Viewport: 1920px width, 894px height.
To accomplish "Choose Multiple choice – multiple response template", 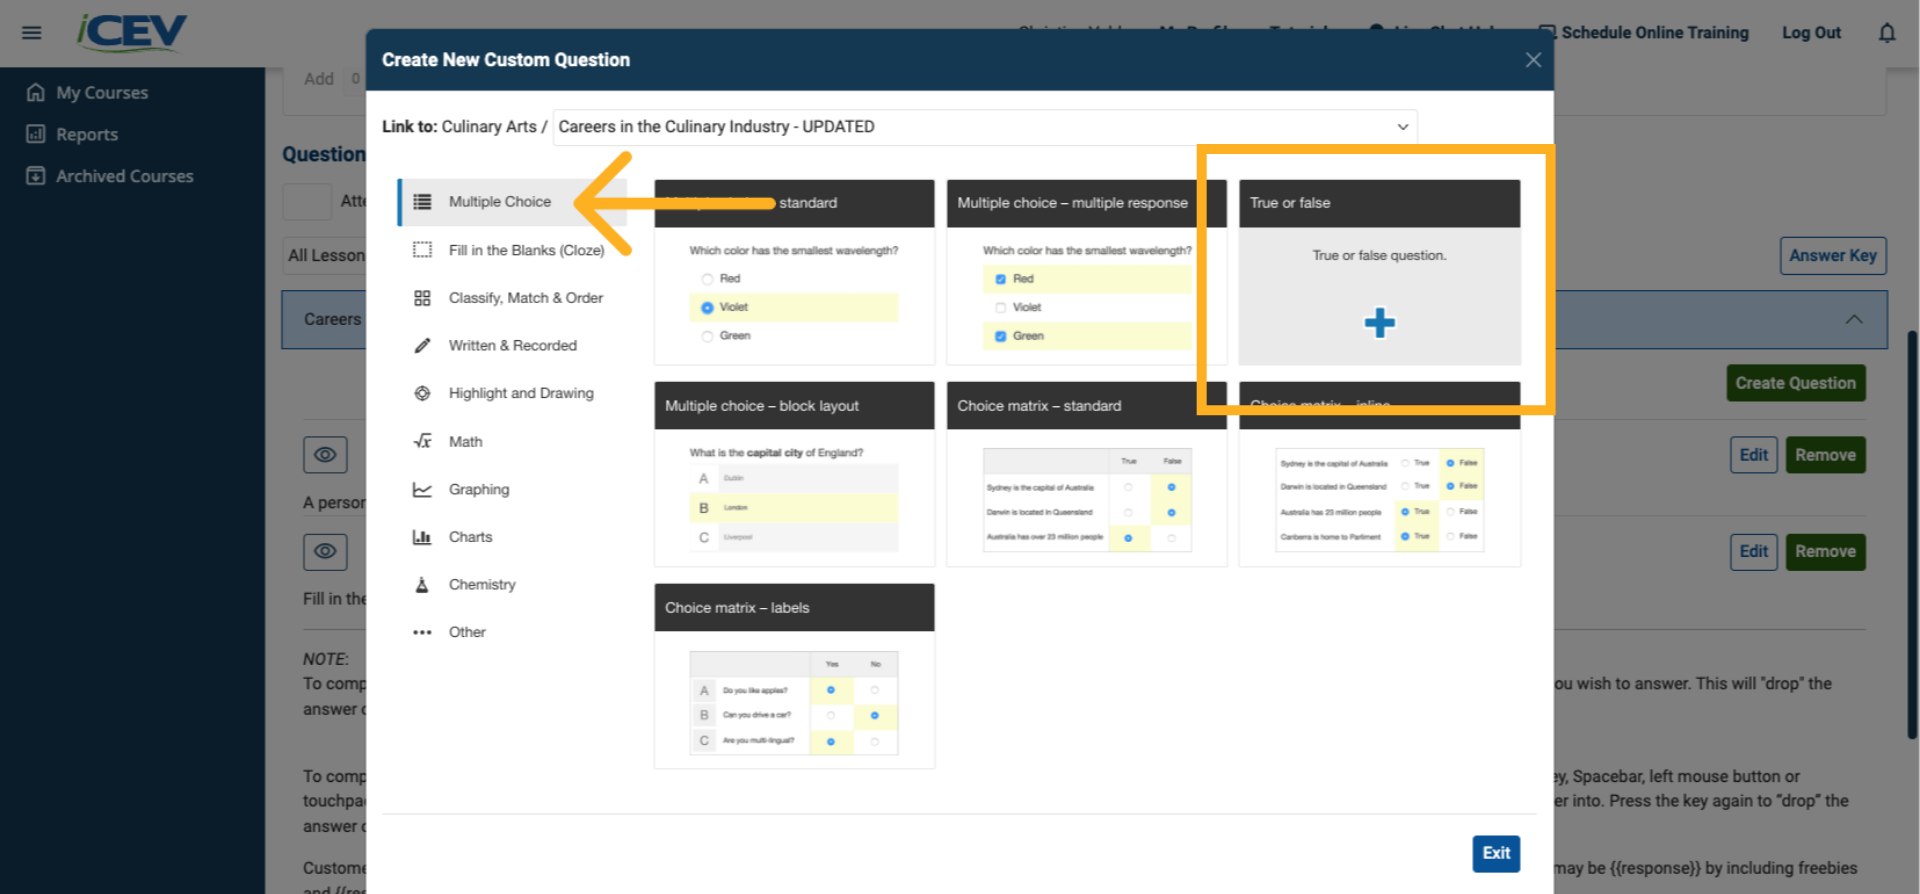I will pyautogui.click(x=1087, y=272).
